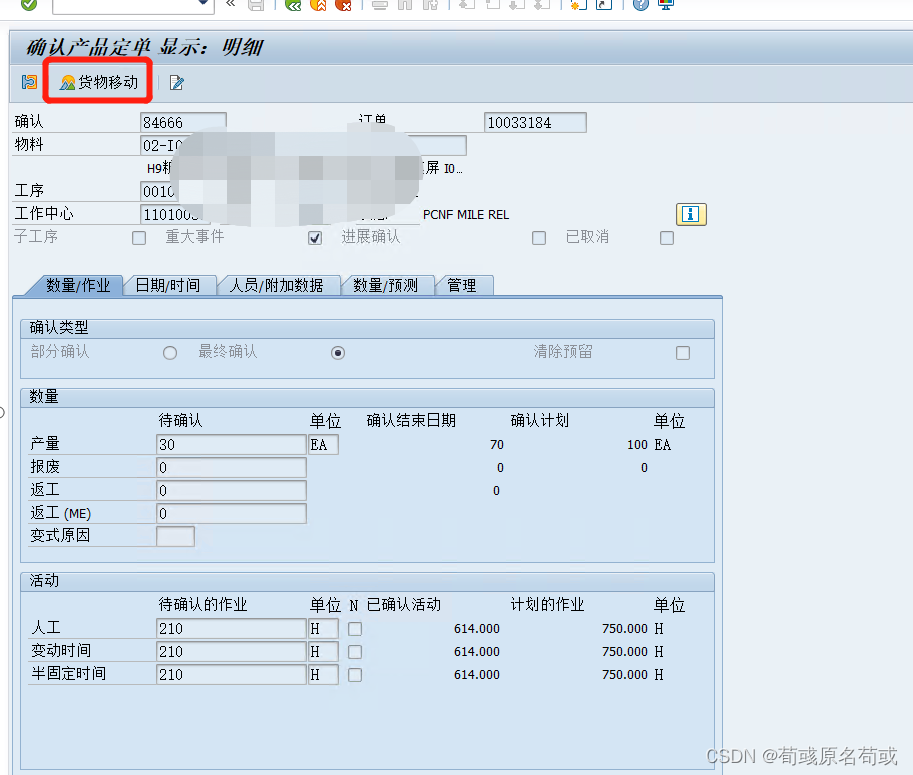Toggle the 清除预留 checkbox
This screenshot has height=775, width=913.
click(683, 353)
